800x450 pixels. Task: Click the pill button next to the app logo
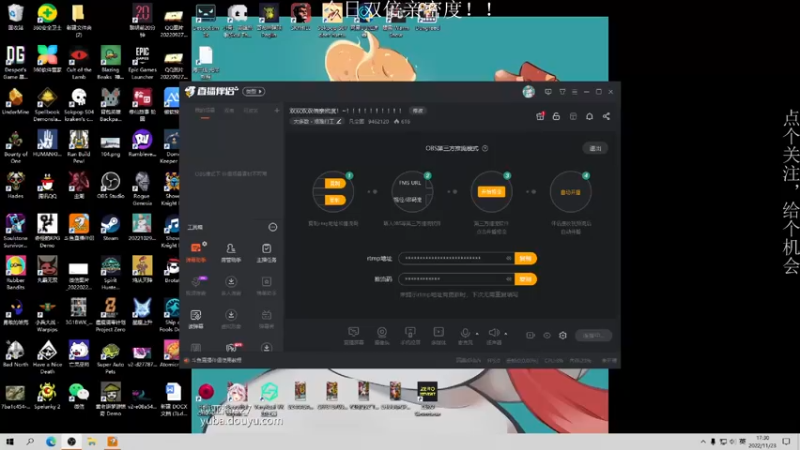(x=254, y=91)
